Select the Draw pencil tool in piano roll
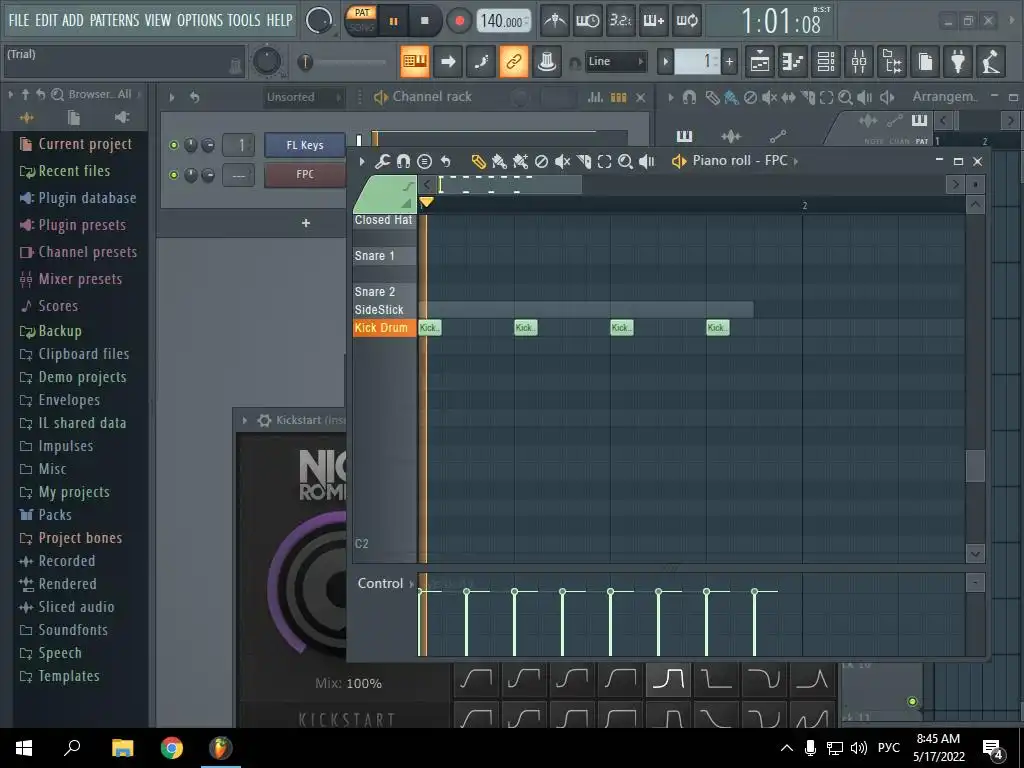 click(479, 161)
